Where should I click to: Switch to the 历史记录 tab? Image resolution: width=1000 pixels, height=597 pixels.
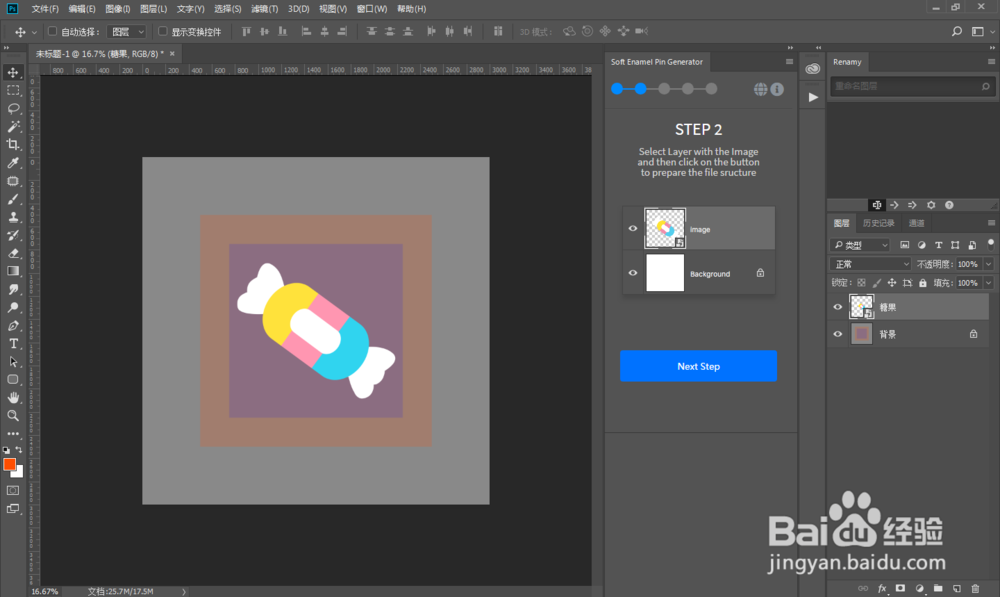878,223
